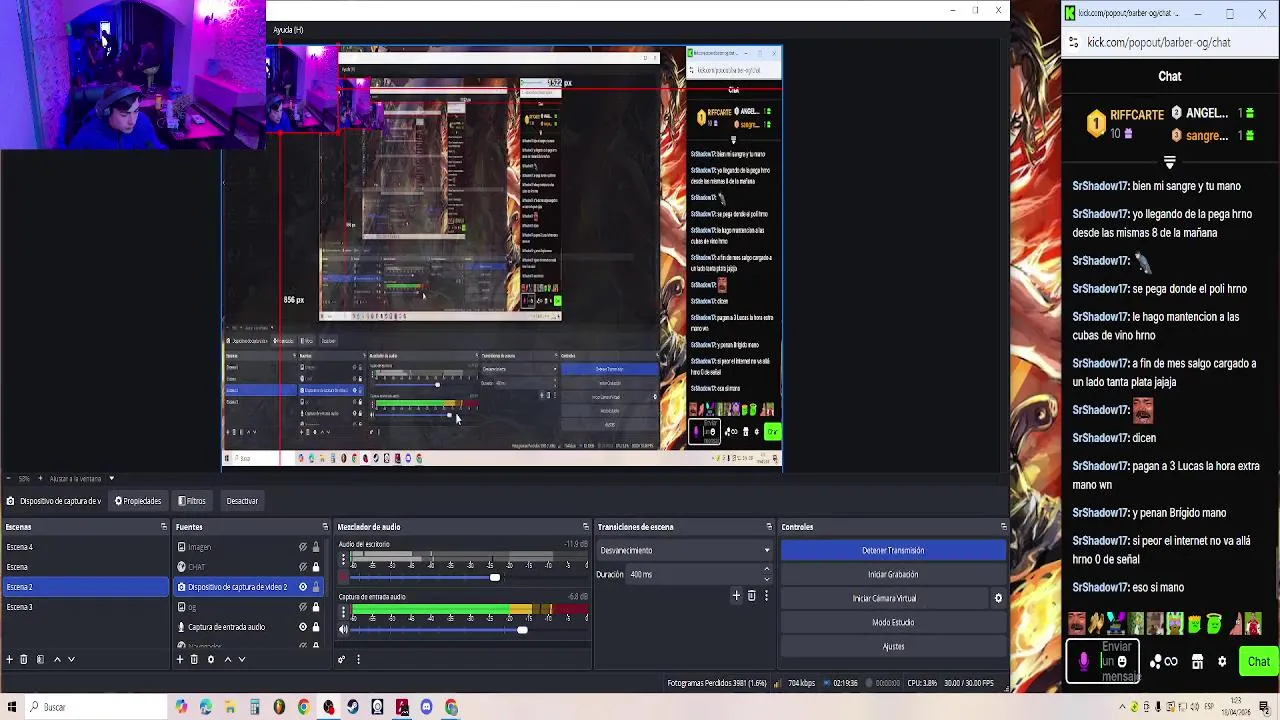Float the Mezclador de audio dock
1280x720 pixels.
[585, 527]
